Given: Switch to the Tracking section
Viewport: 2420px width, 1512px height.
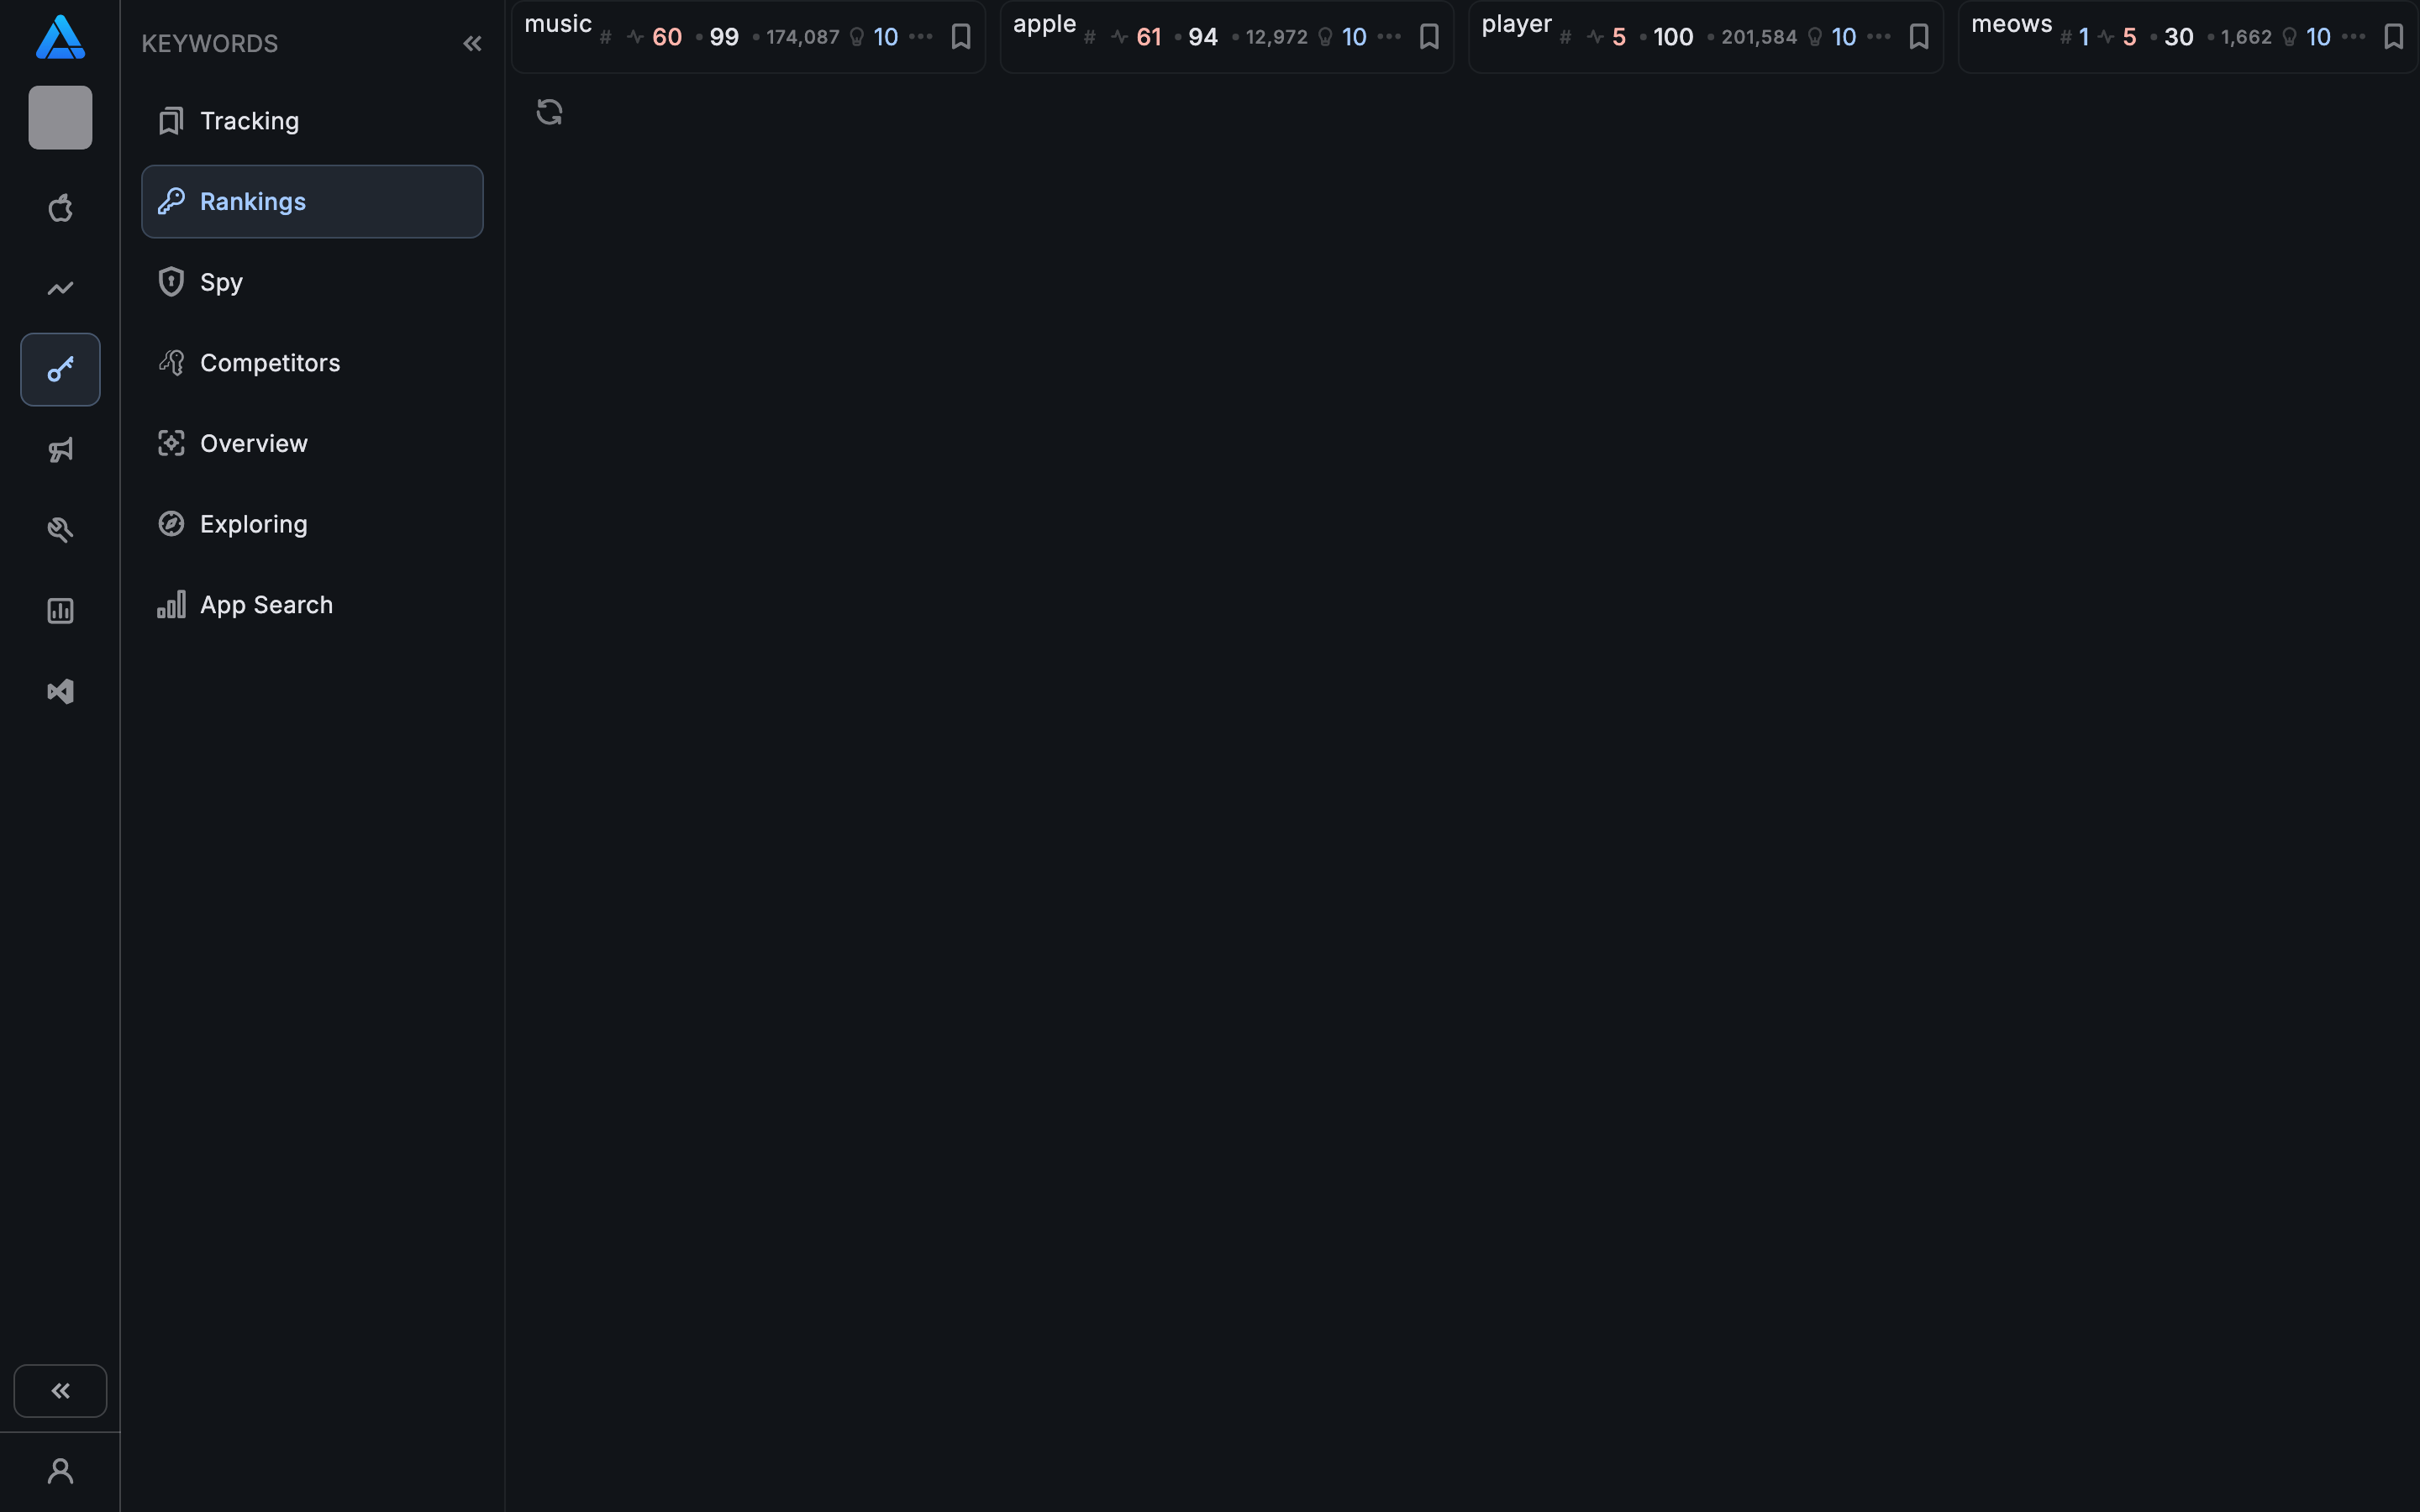Looking at the screenshot, I should 248,120.
